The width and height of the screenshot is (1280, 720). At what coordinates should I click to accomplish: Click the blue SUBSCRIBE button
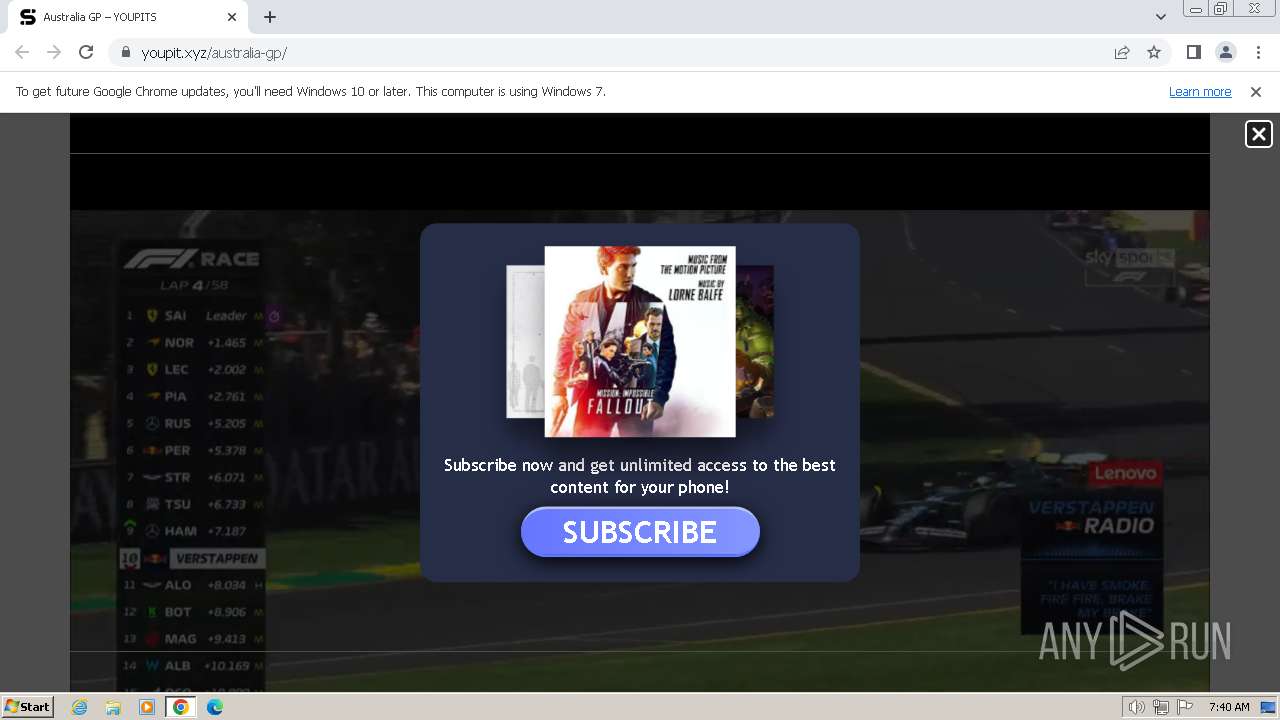tap(640, 532)
